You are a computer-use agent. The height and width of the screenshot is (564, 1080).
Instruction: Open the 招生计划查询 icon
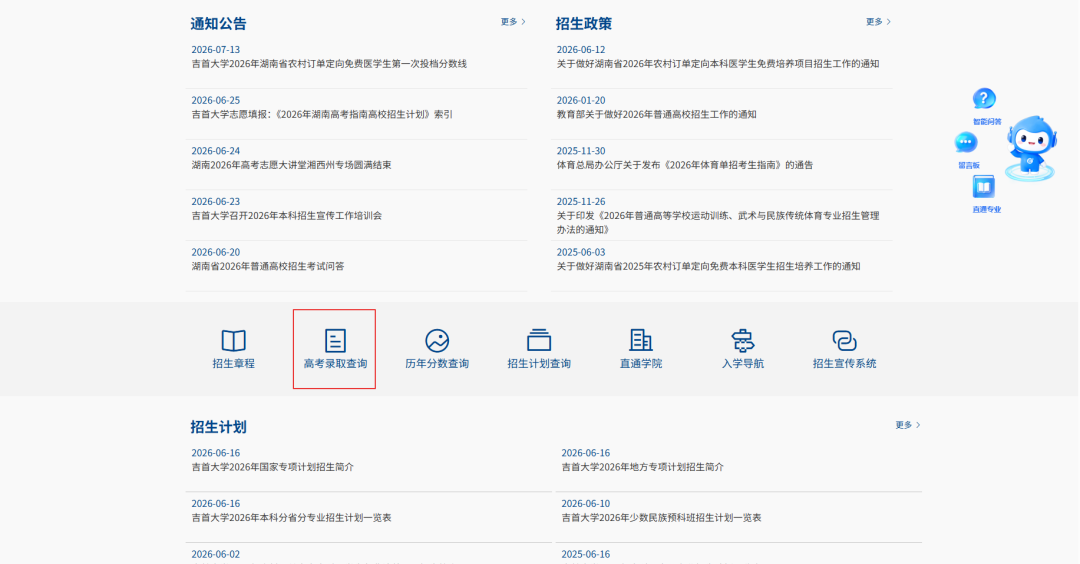coord(539,340)
